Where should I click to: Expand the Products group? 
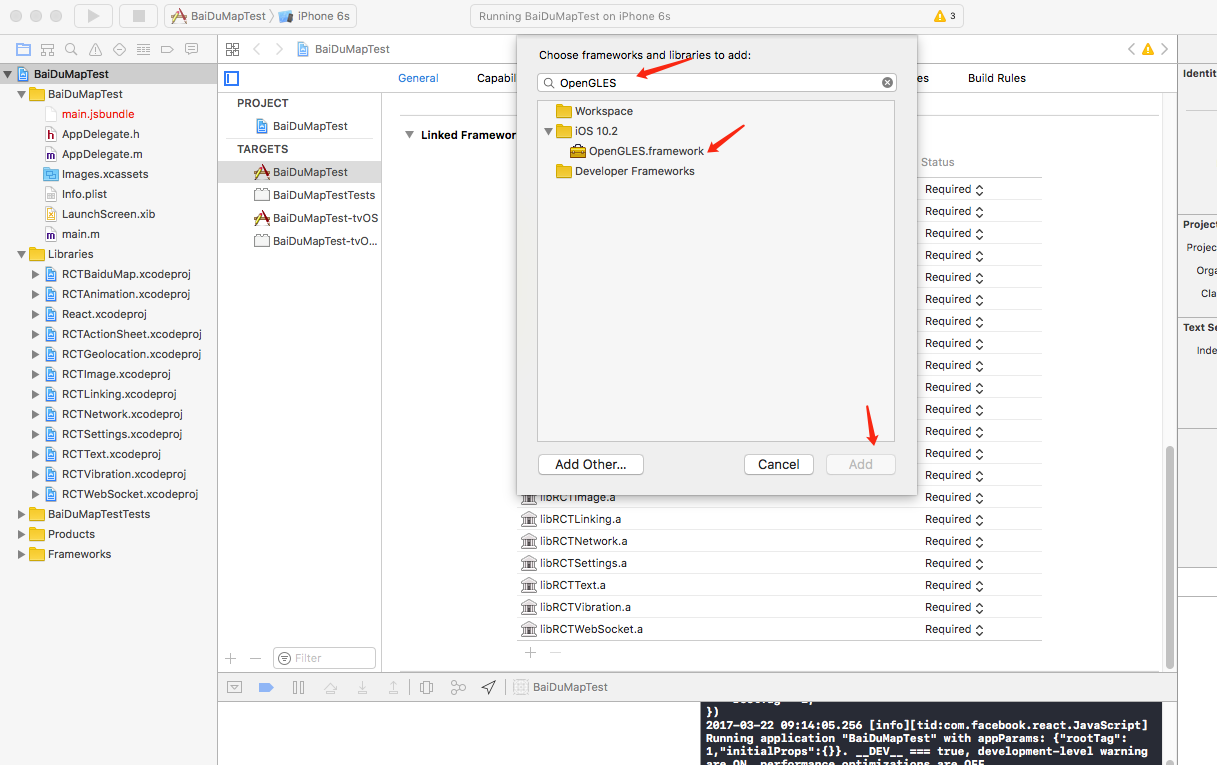click(x=22, y=534)
